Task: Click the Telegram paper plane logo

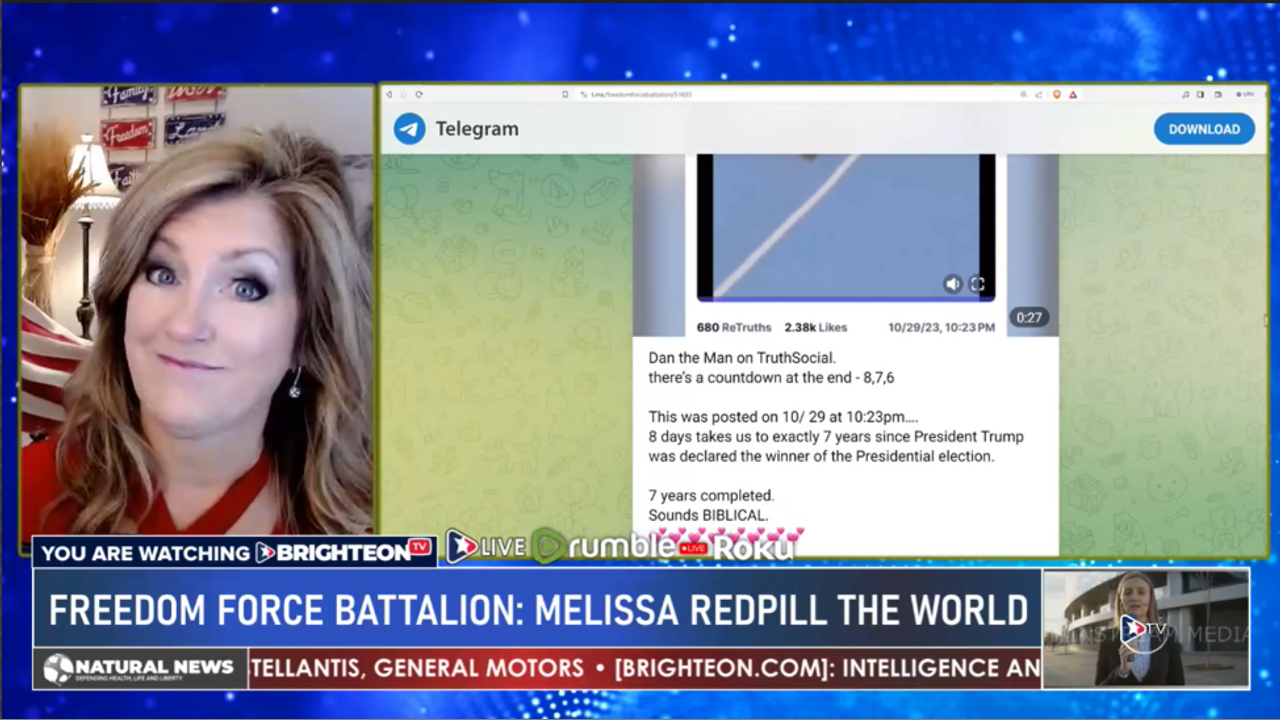Action: click(x=409, y=129)
